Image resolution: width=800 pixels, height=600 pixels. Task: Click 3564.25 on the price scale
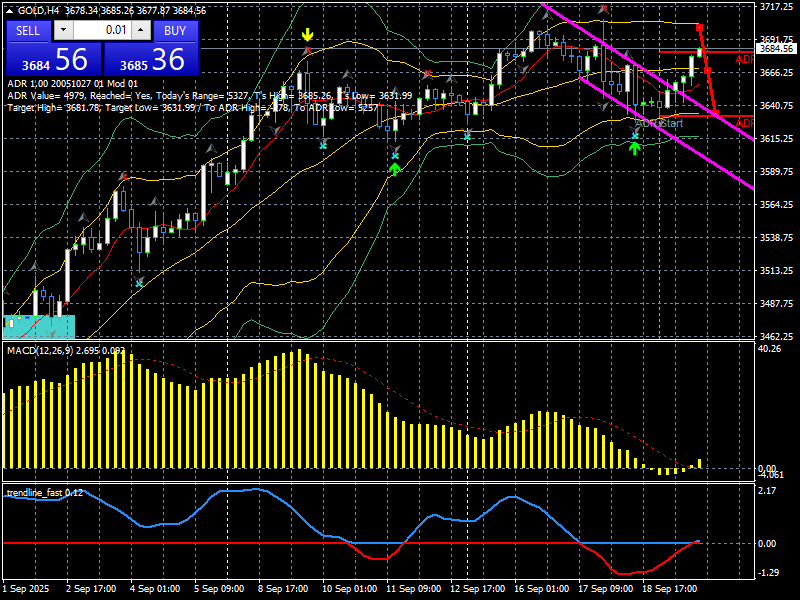tap(776, 205)
